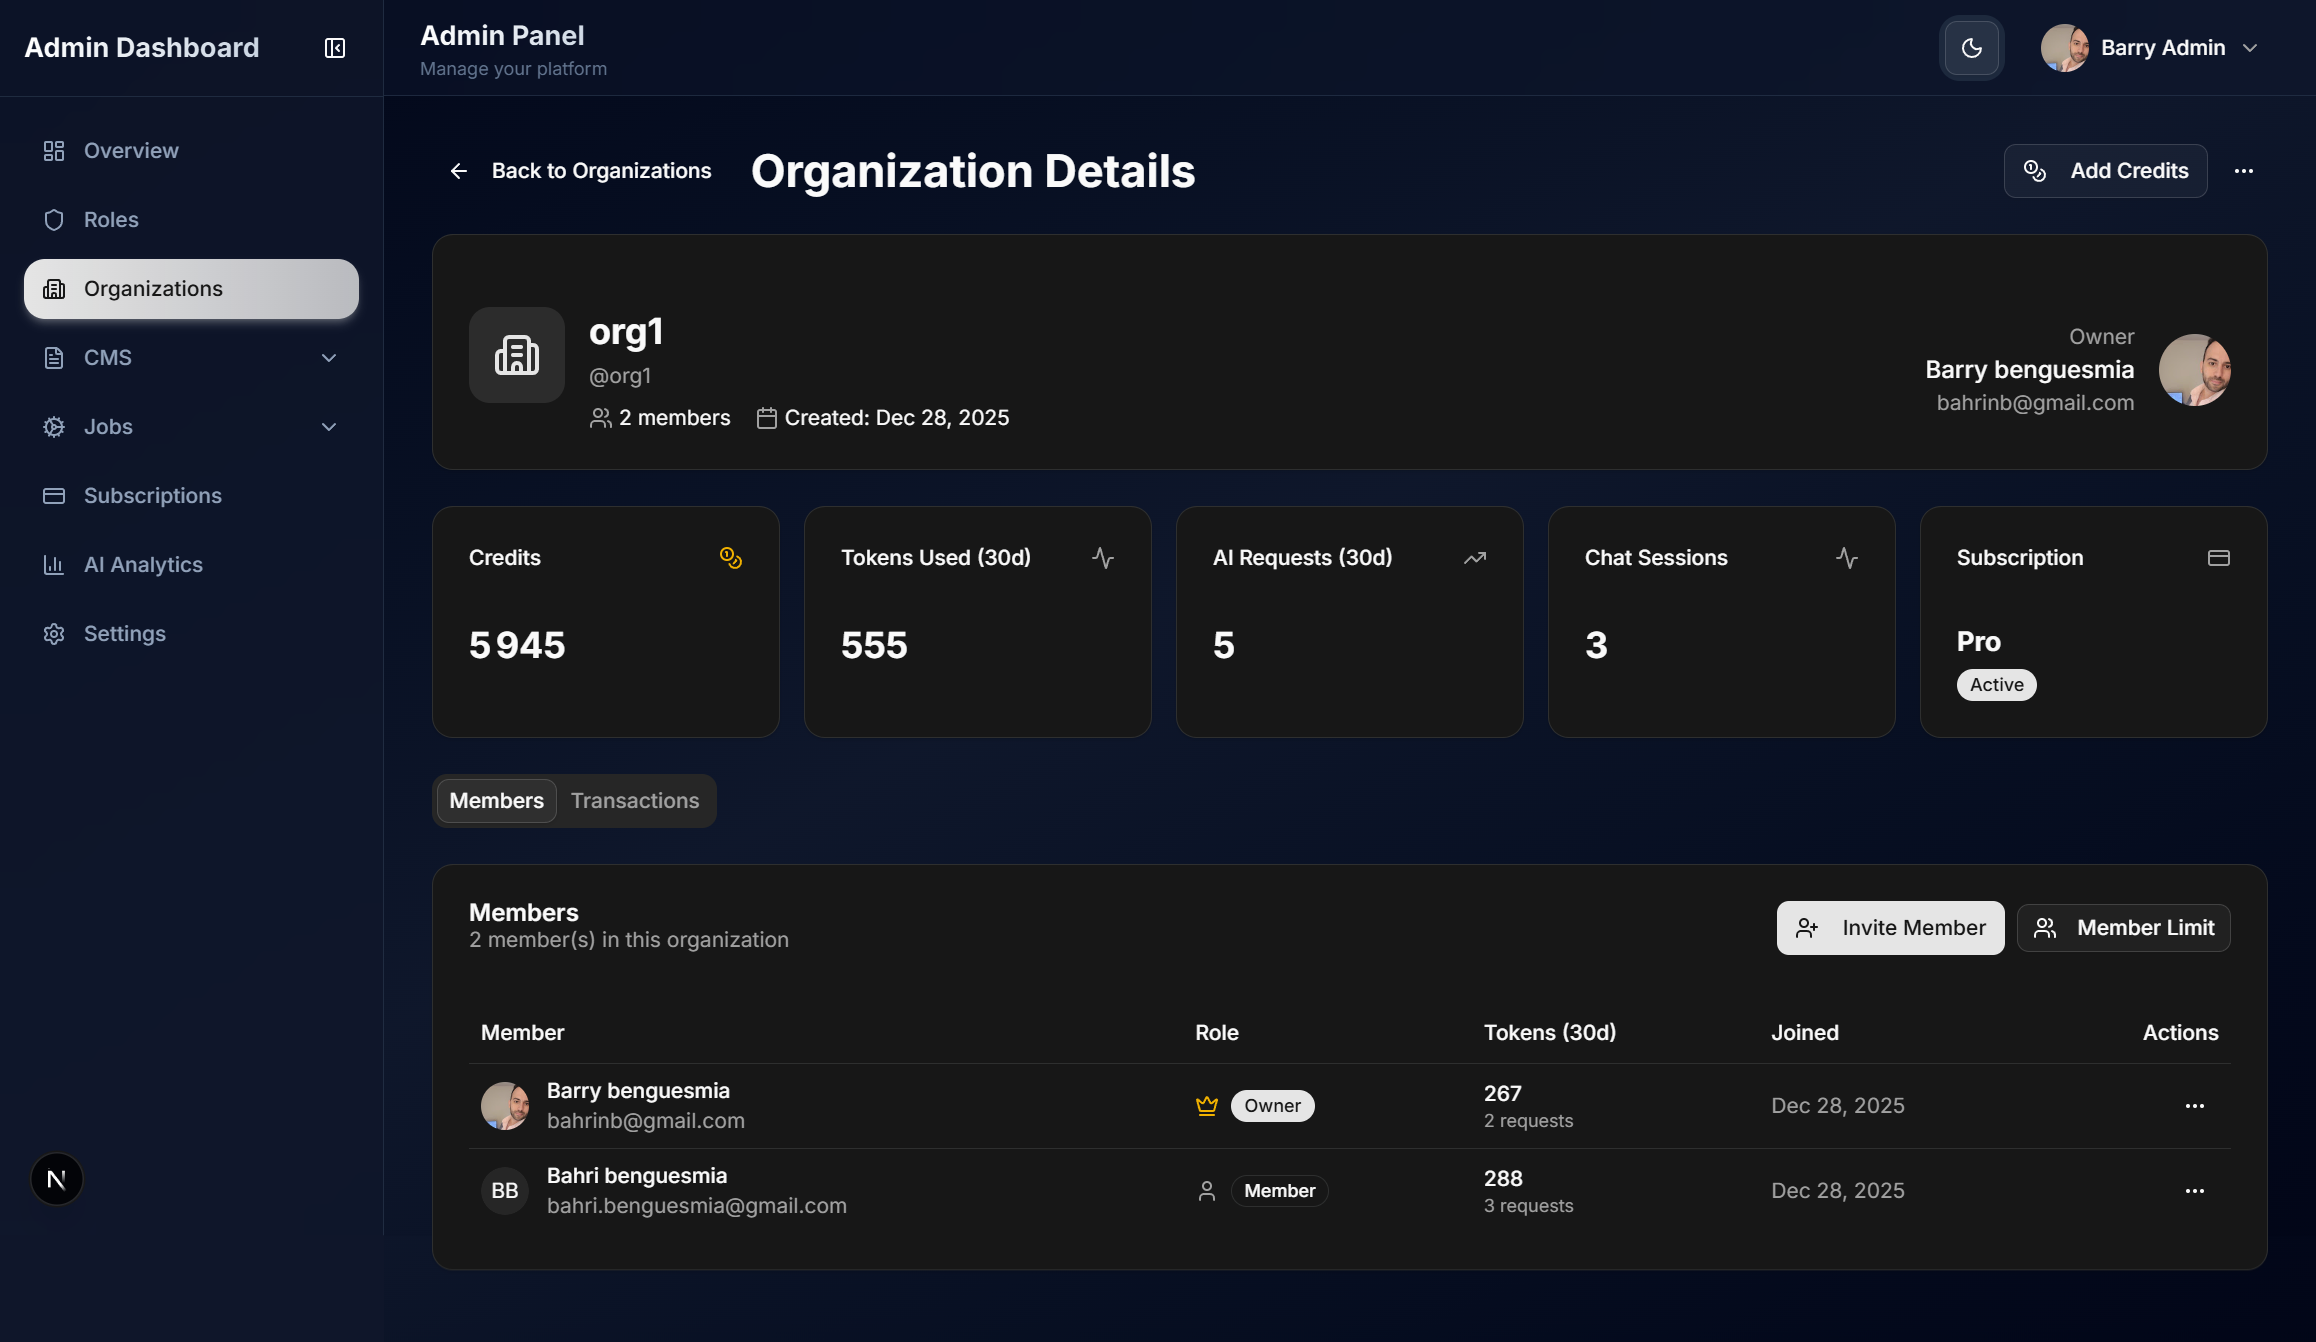Switch to the Transactions tab
2316x1342 pixels.
coord(635,801)
